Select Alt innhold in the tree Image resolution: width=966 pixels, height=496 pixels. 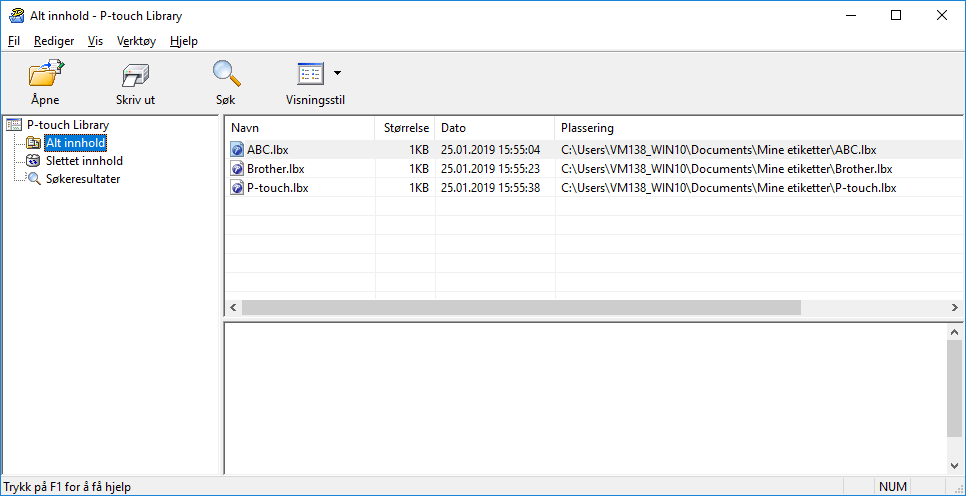tap(75, 143)
